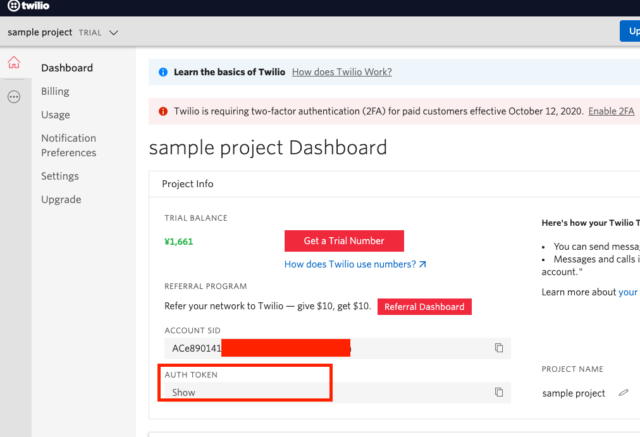Image resolution: width=640 pixels, height=437 pixels.
Task: Click the trial balance ¥1,661 amount
Action: (x=178, y=242)
